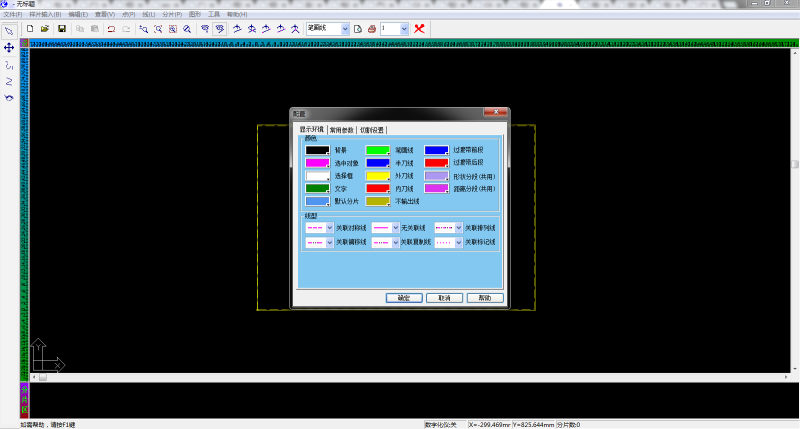Click the red crossed-tools icon in toolbar

[419, 29]
